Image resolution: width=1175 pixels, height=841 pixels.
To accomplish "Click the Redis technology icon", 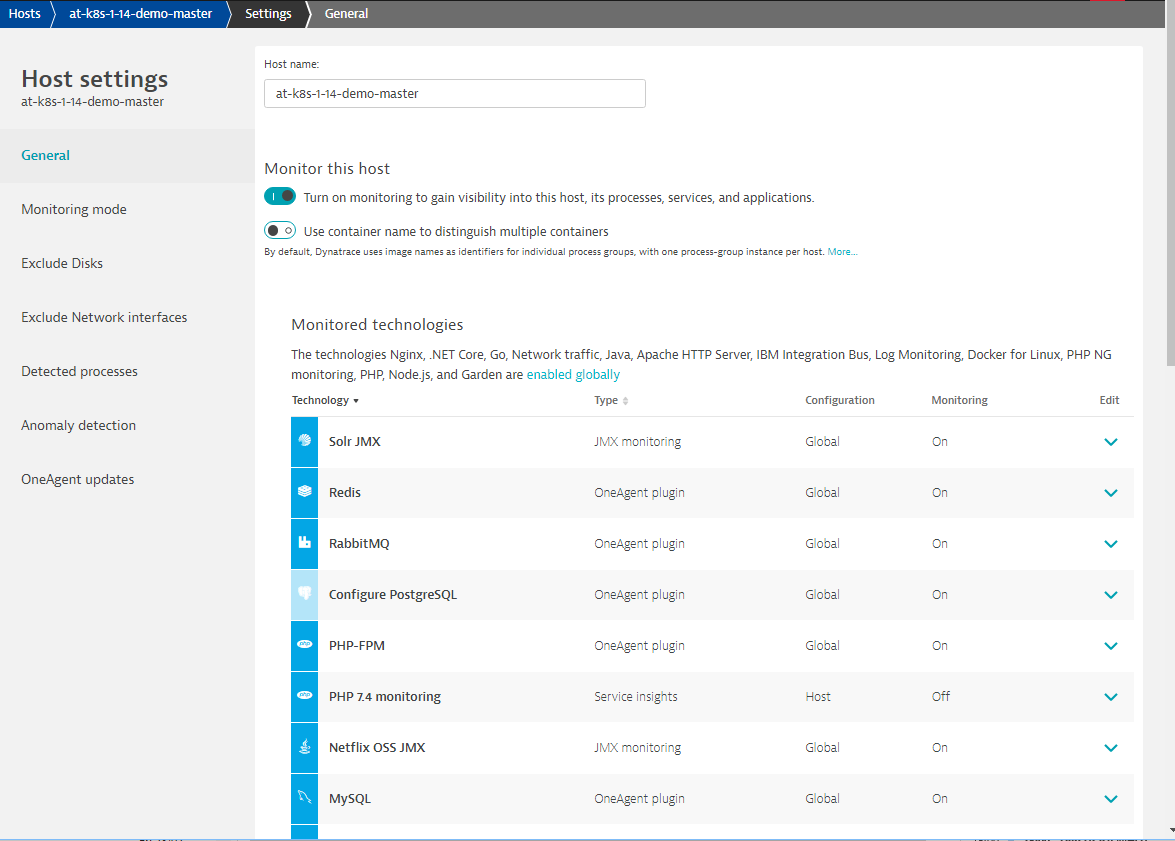I will (x=304, y=493).
